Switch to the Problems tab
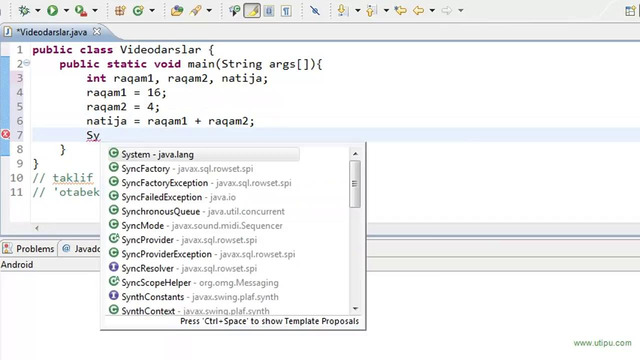This screenshot has height=360, width=640. pyautogui.click(x=35, y=249)
